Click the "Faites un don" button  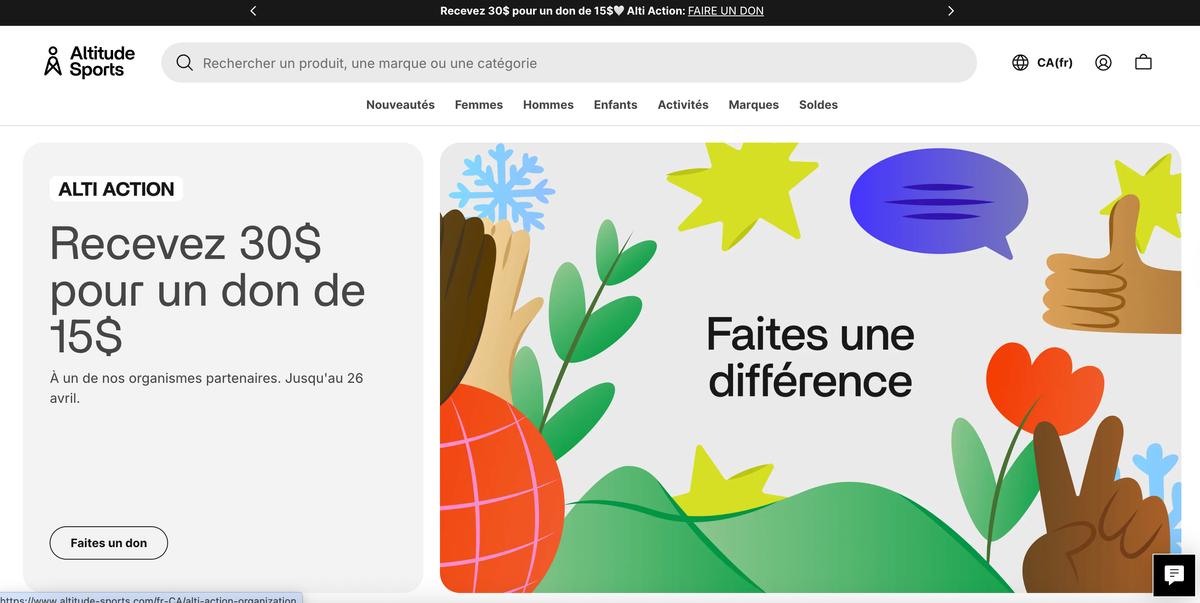pos(108,543)
